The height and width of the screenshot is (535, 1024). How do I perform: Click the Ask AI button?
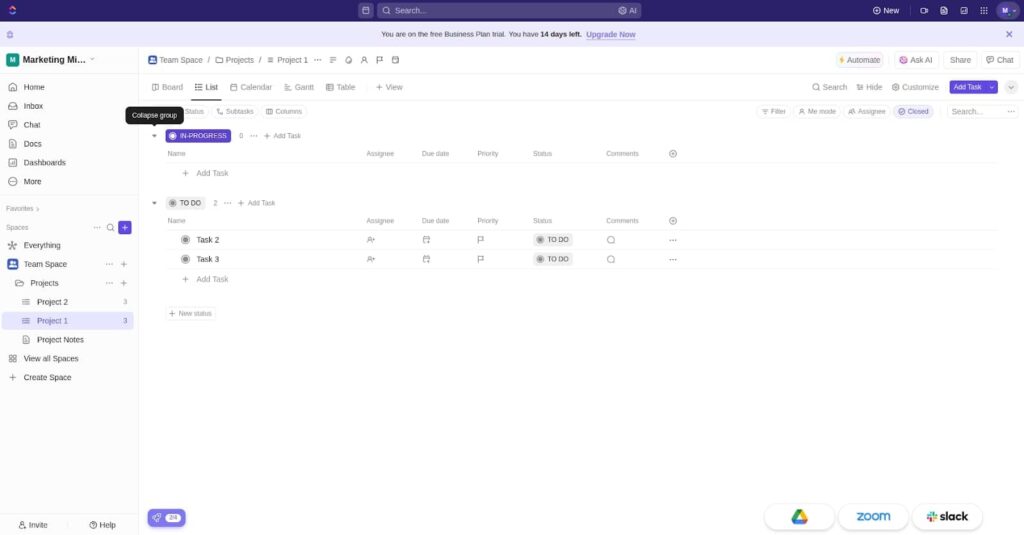915,60
